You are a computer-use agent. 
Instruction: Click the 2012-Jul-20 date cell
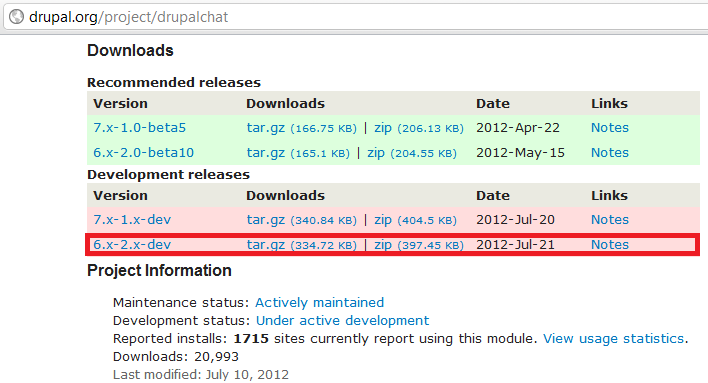tap(515, 220)
